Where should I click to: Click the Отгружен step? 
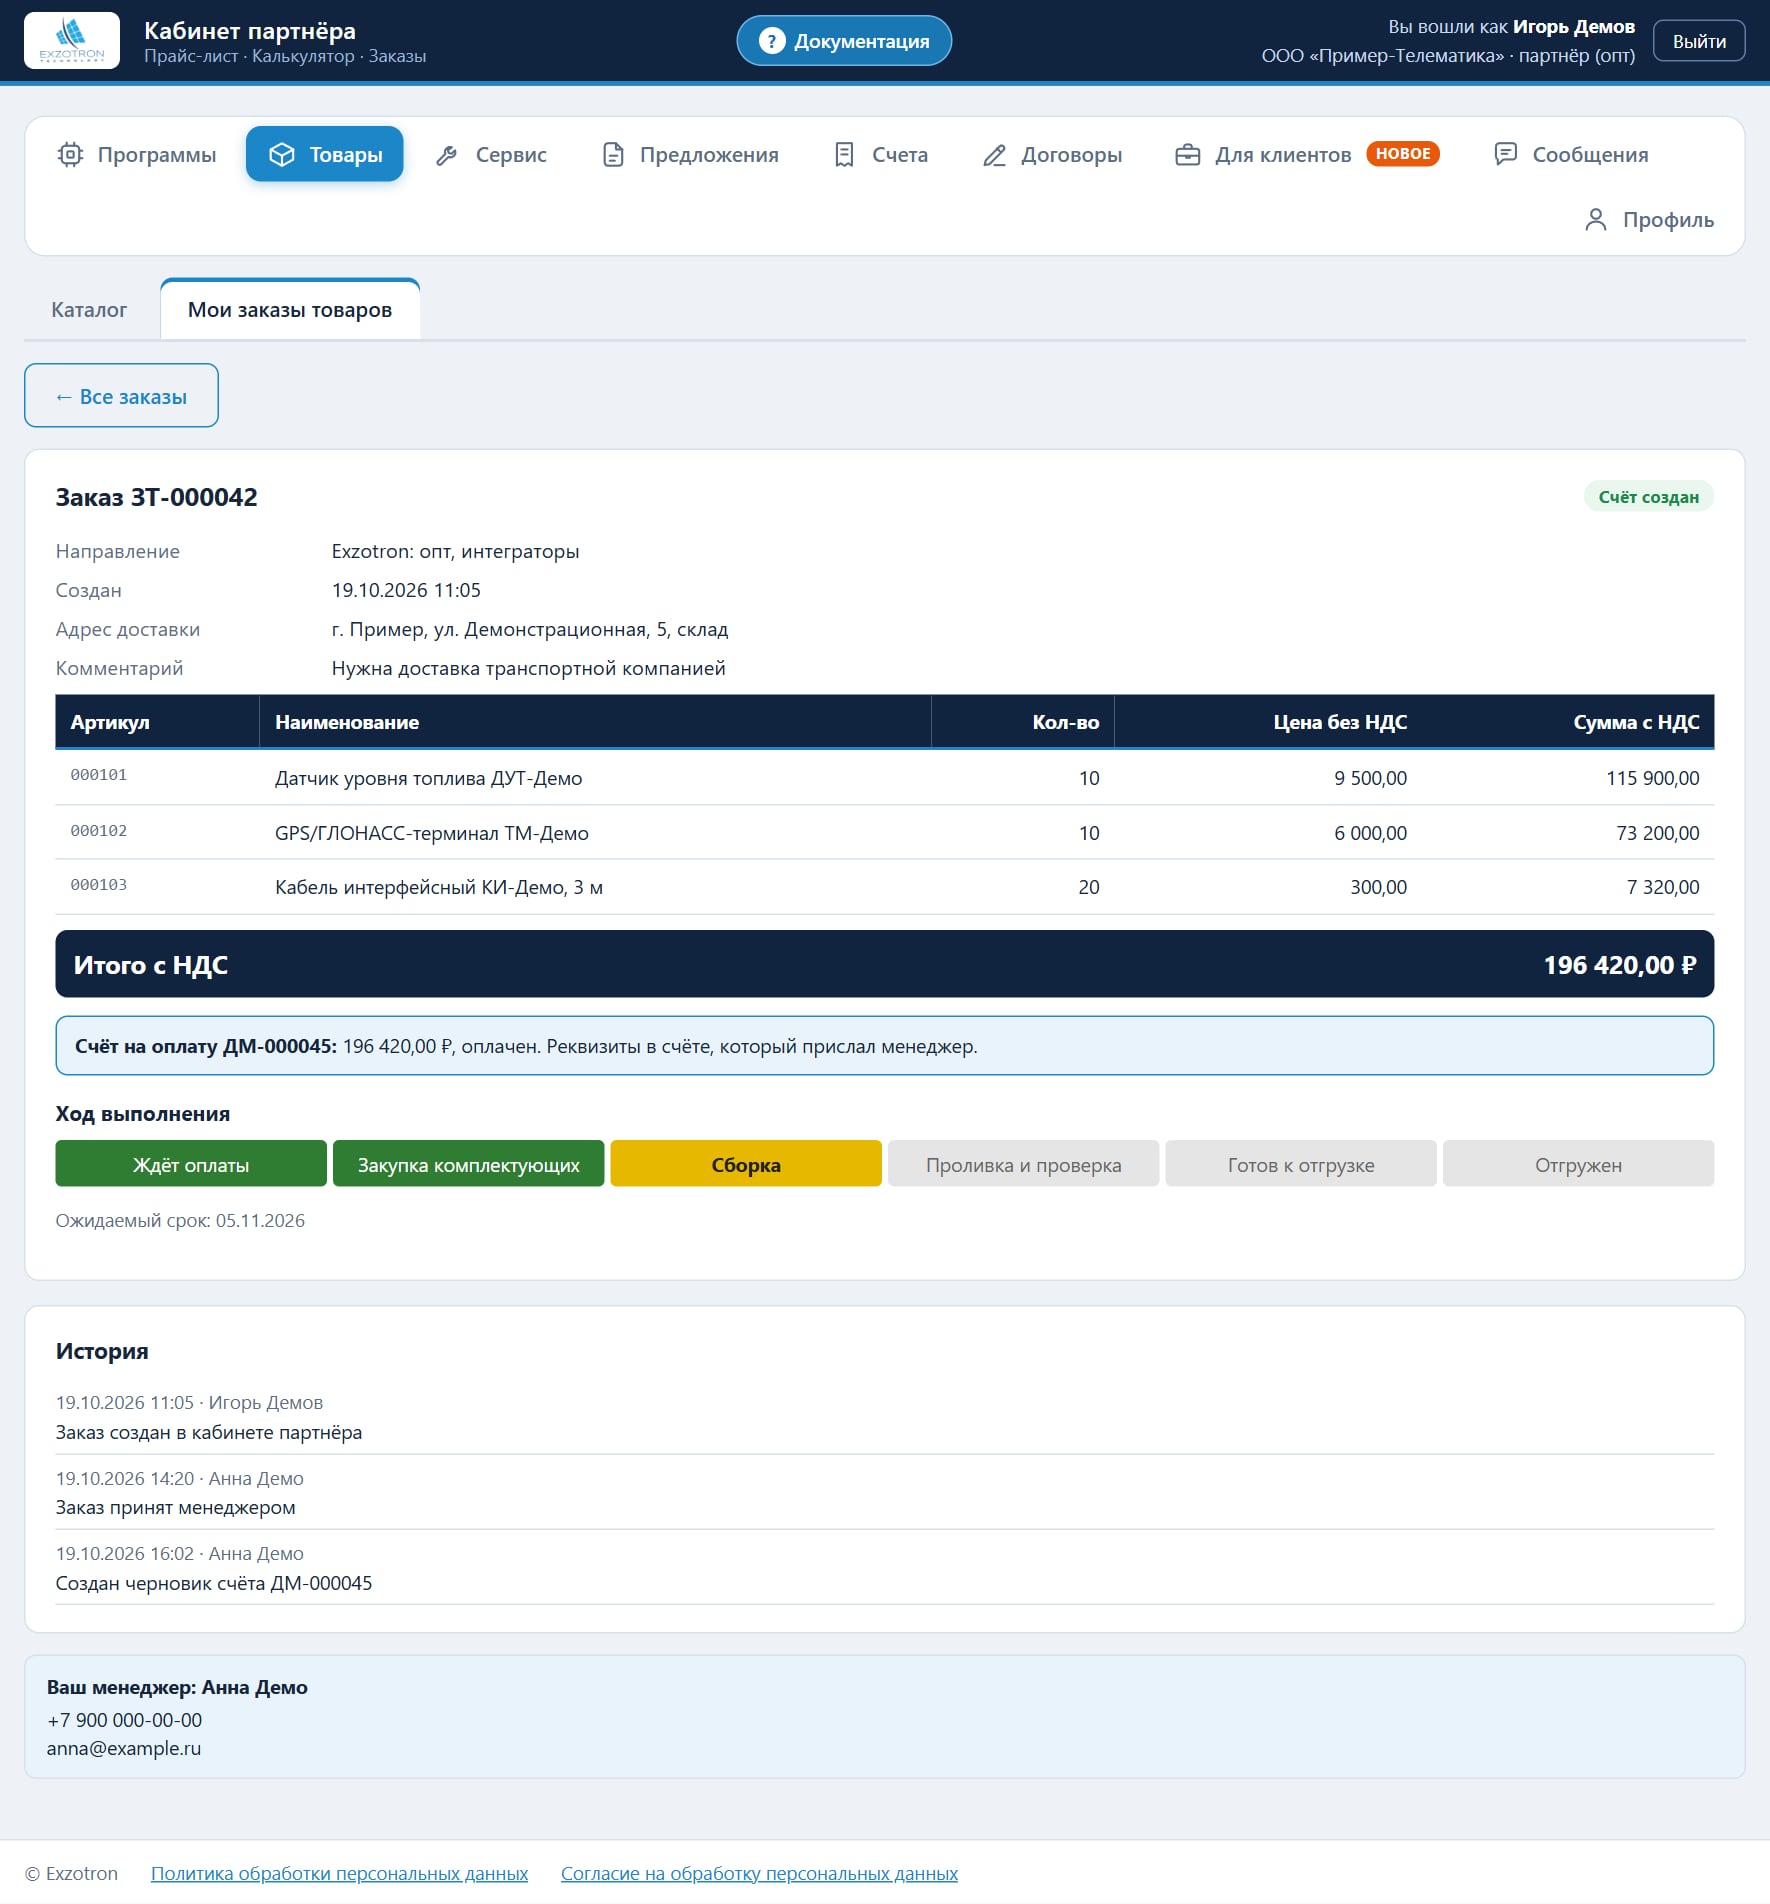(1578, 1164)
